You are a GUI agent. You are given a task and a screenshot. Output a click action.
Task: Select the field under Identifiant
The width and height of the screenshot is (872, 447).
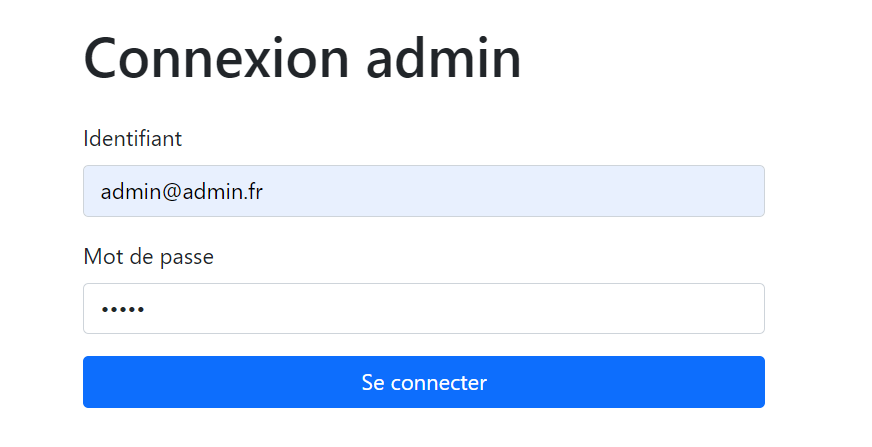pyautogui.click(x=423, y=191)
